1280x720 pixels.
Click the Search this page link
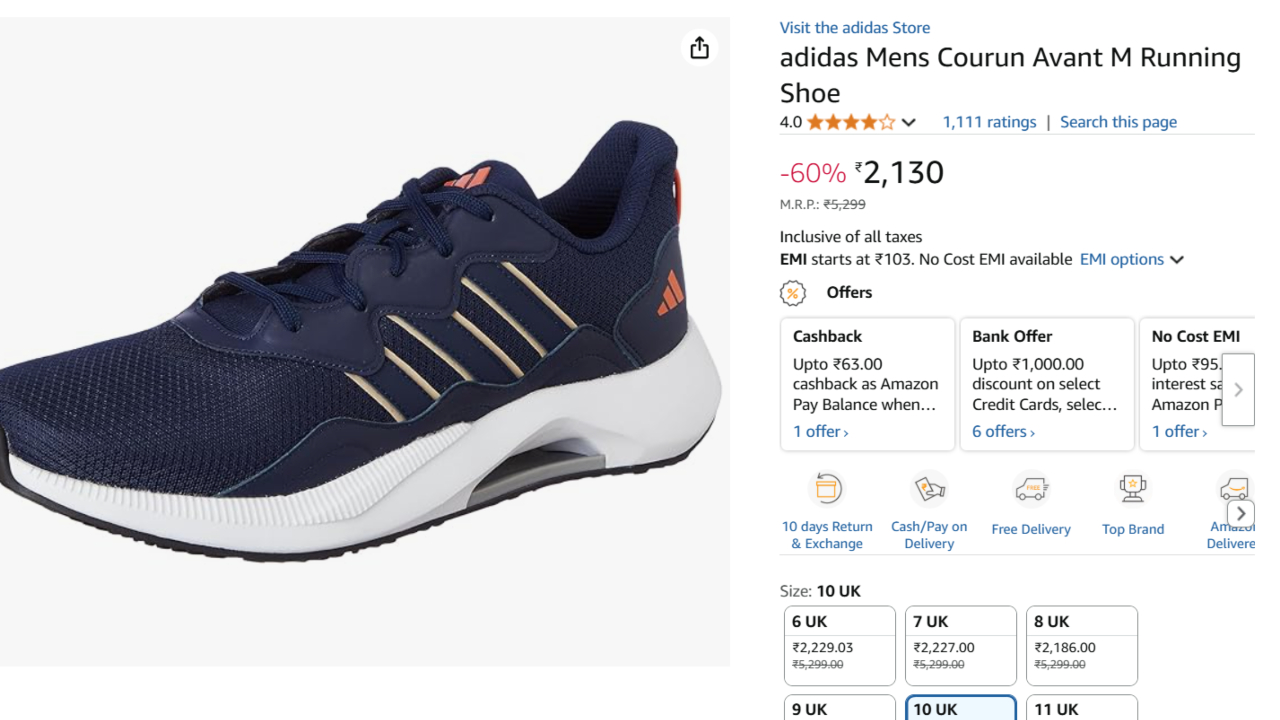[x=1118, y=122]
